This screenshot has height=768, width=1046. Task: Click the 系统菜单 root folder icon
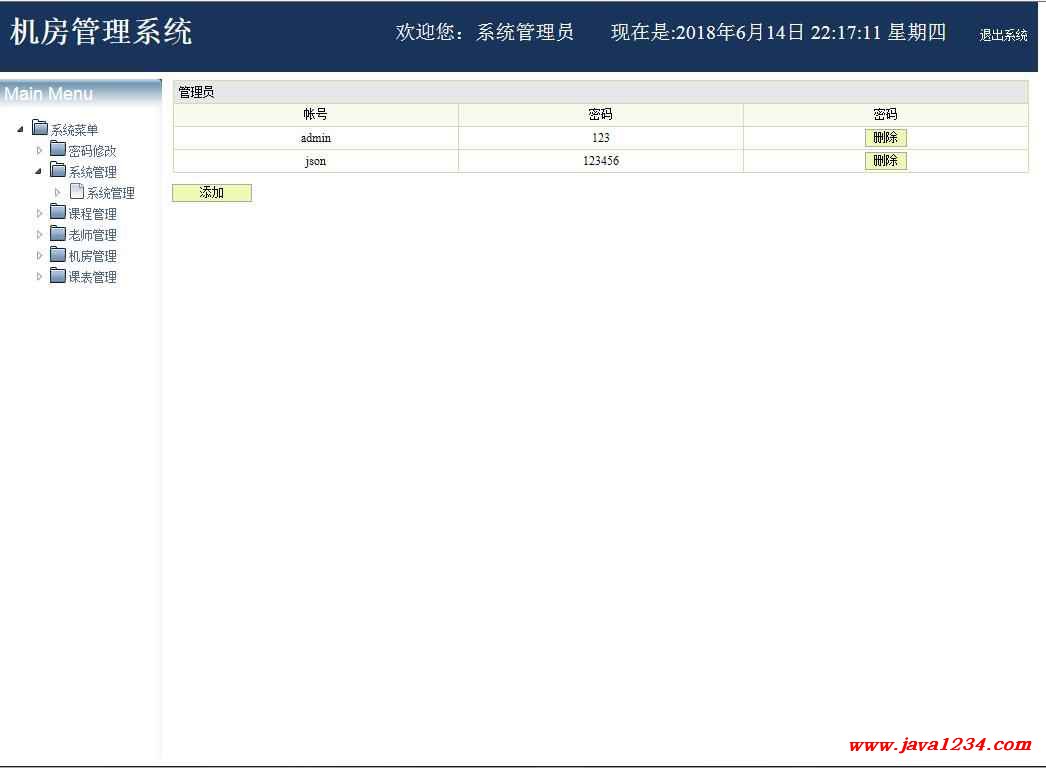click(40, 128)
